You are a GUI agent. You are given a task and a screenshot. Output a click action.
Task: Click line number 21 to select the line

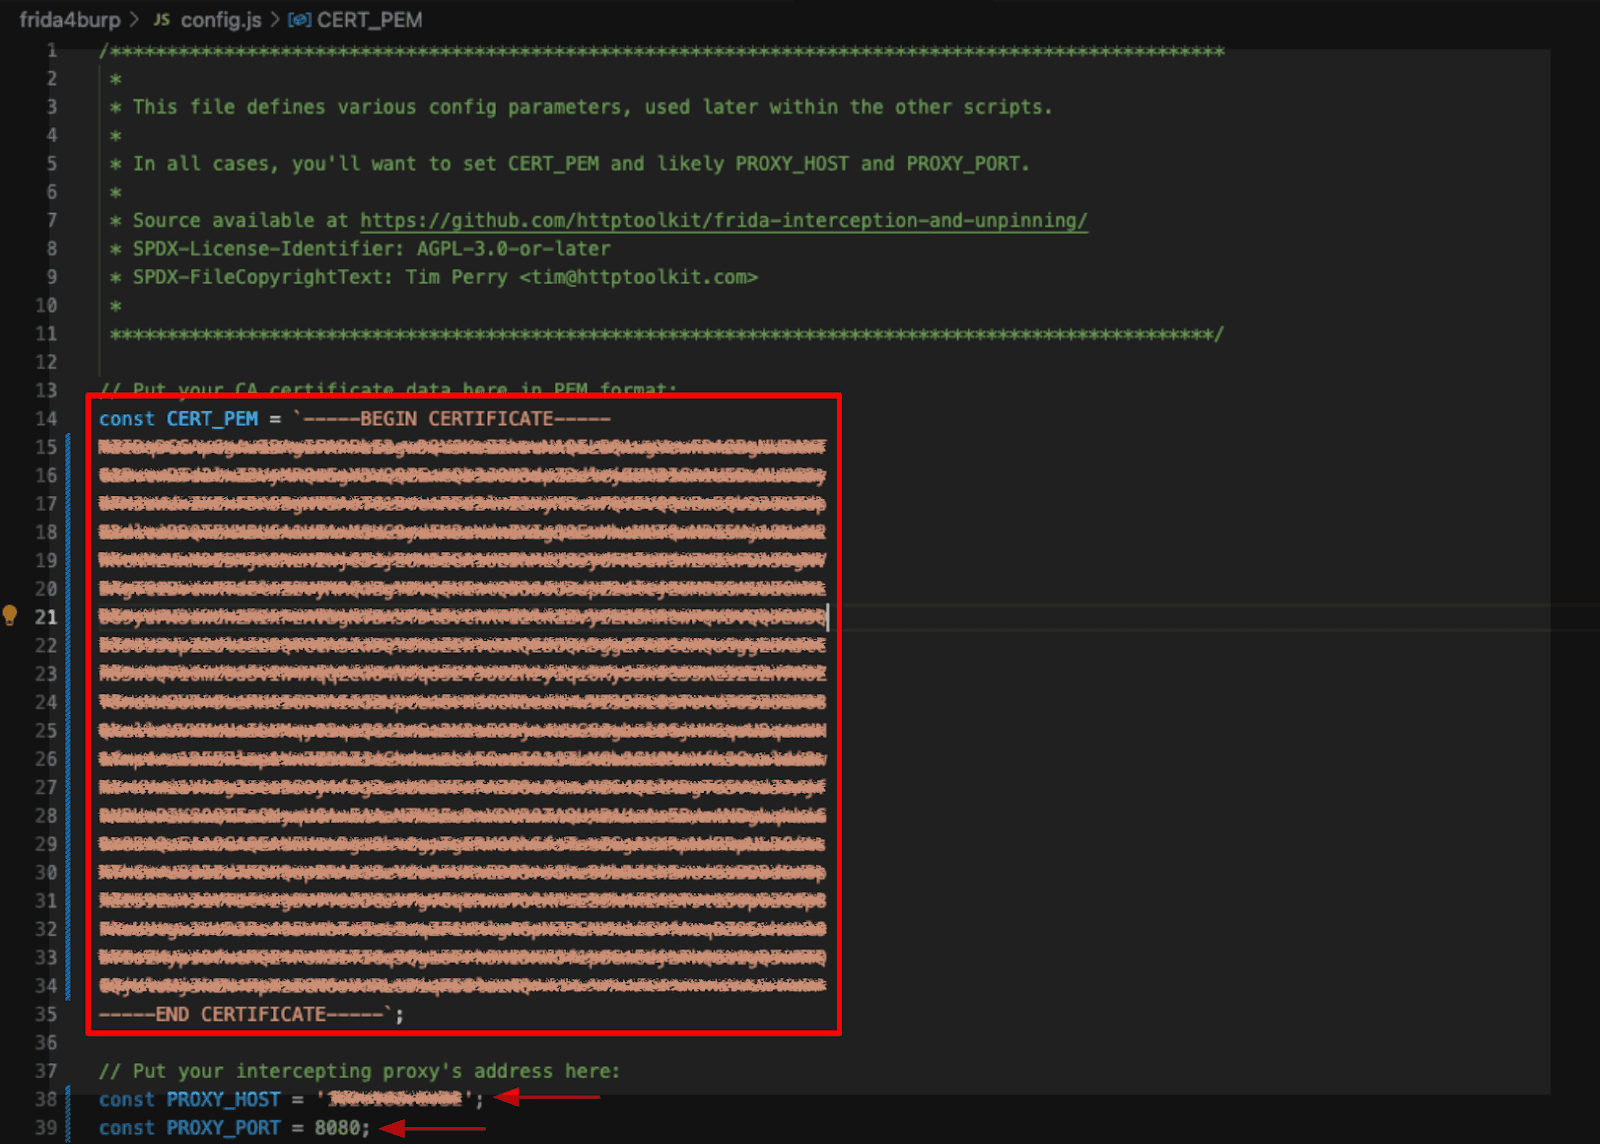pos(46,617)
